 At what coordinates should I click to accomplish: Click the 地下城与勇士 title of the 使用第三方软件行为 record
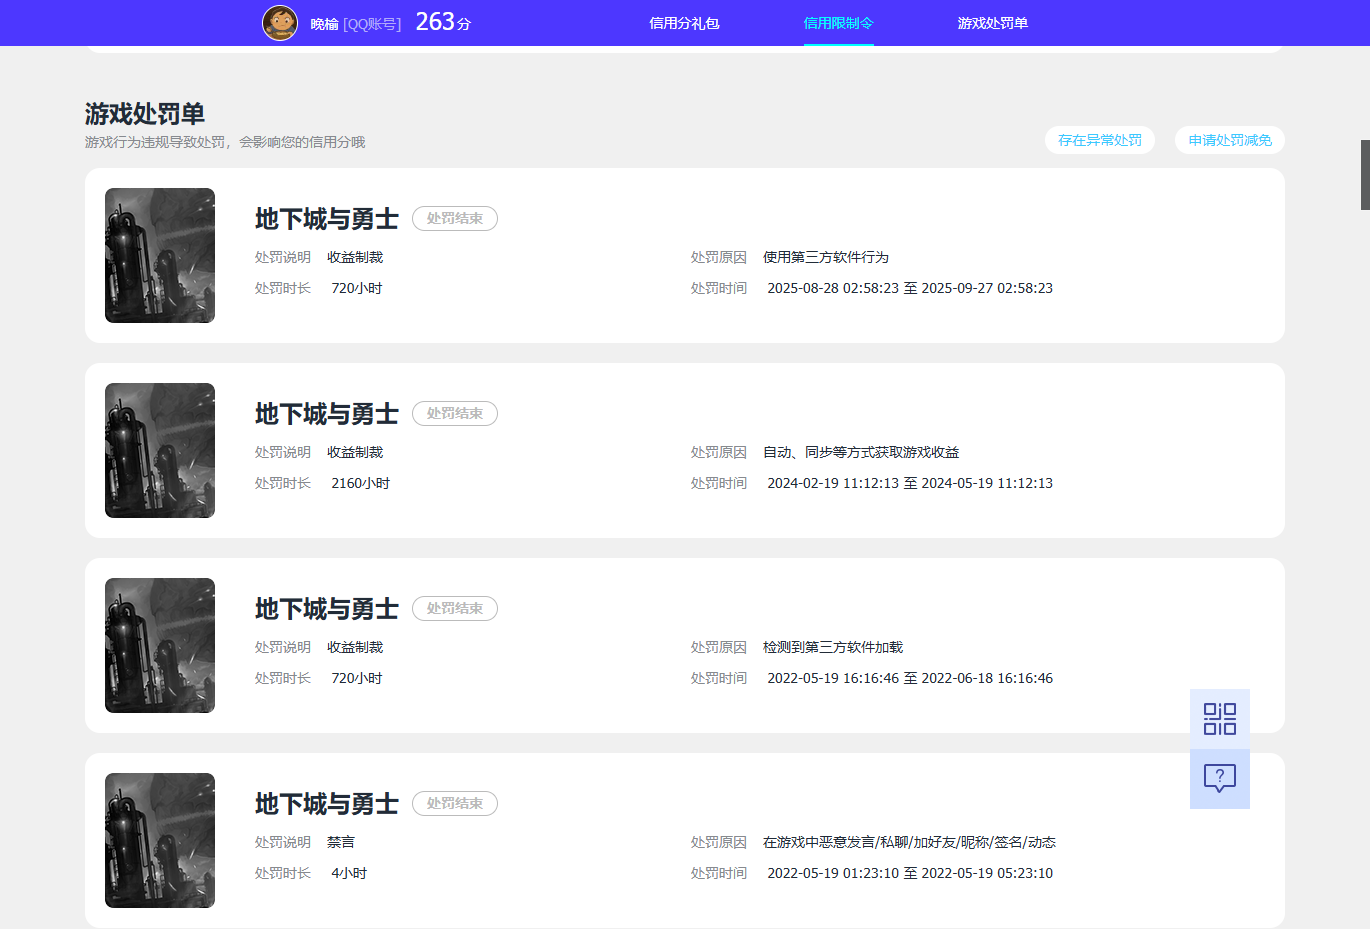(x=326, y=218)
